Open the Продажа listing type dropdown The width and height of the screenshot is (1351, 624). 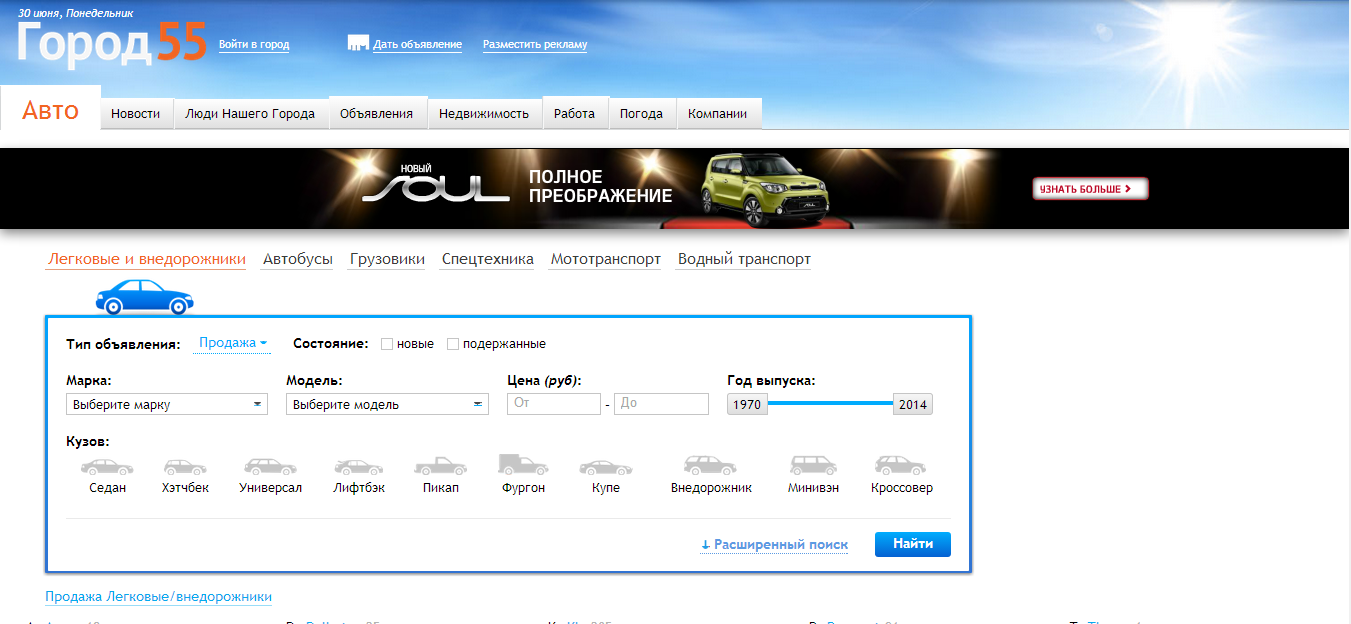(x=233, y=343)
